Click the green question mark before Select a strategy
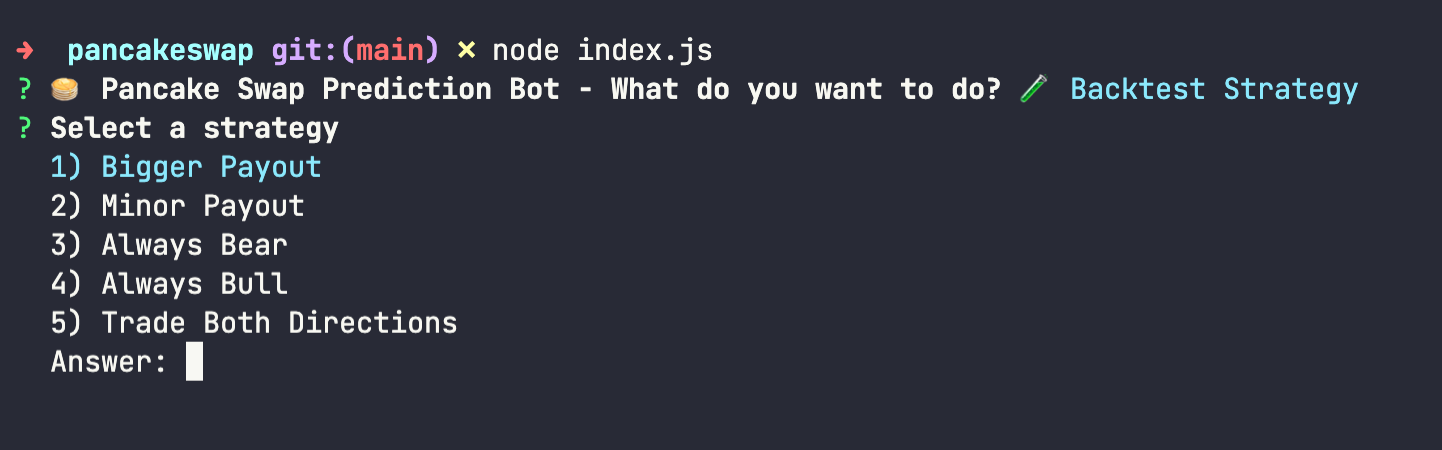This screenshot has height=450, width=1442. (x=25, y=129)
